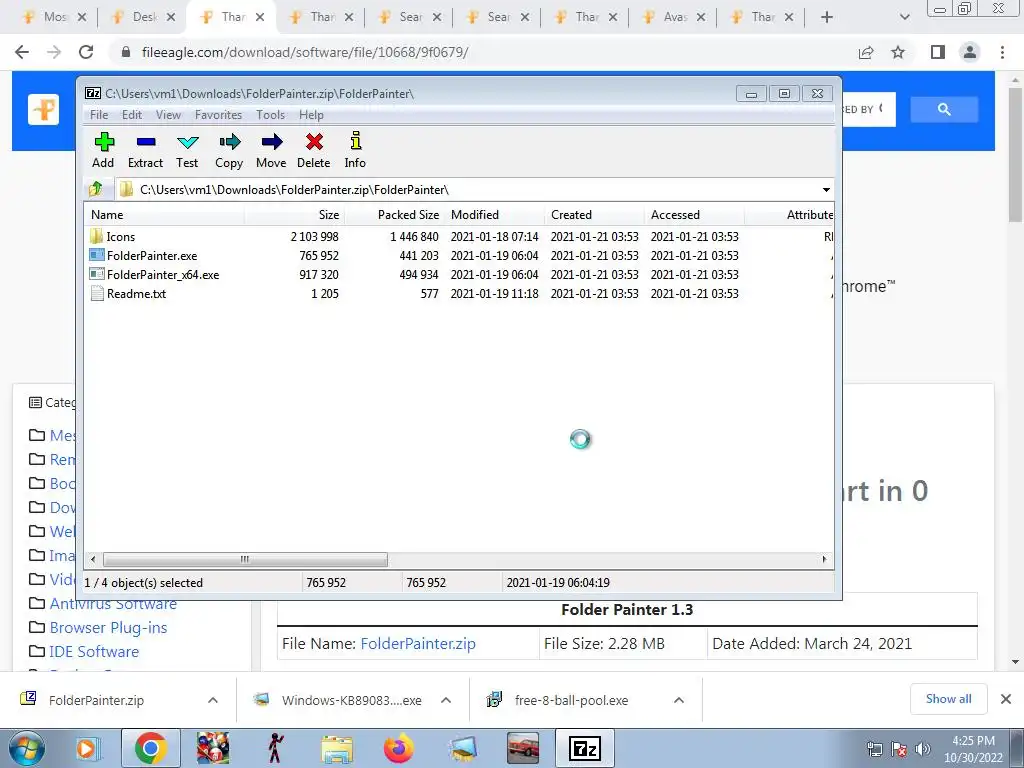Open Windows Explorer from the taskbar
The image size is (1024, 768).
point(337,748)
